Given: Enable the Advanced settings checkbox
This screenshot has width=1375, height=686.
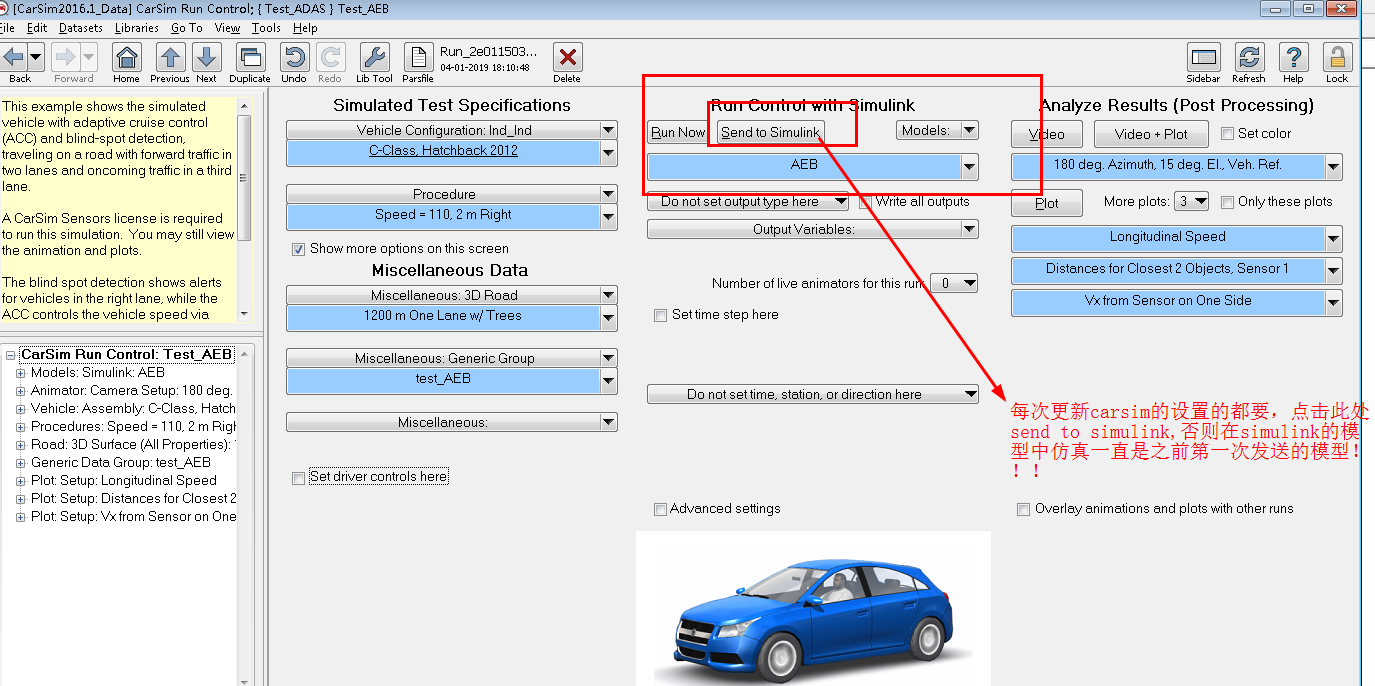Looking at the screenshot, I should pyautogui.click(x=660, y=509).
